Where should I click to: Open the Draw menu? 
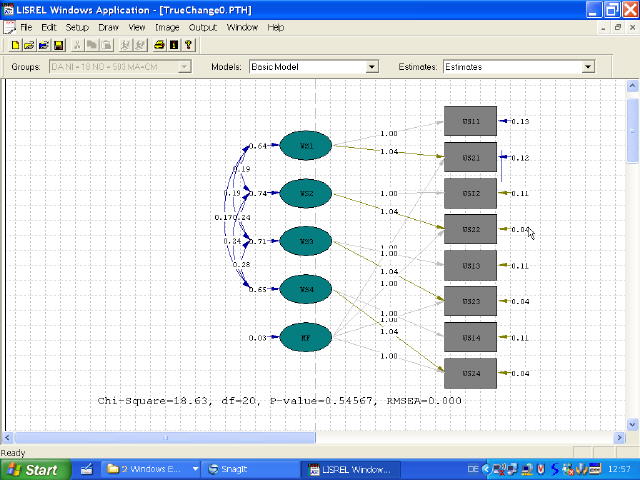[x=108, y=27]
